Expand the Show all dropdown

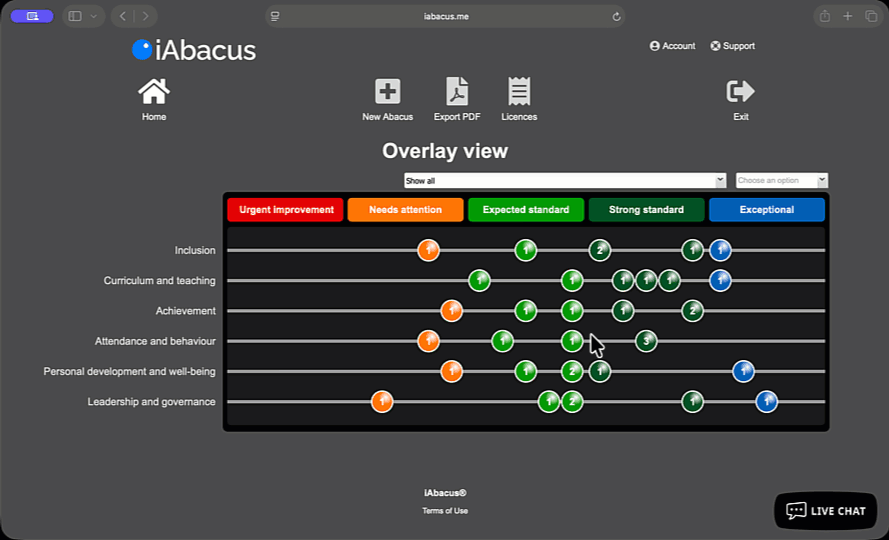coord(565,180)
